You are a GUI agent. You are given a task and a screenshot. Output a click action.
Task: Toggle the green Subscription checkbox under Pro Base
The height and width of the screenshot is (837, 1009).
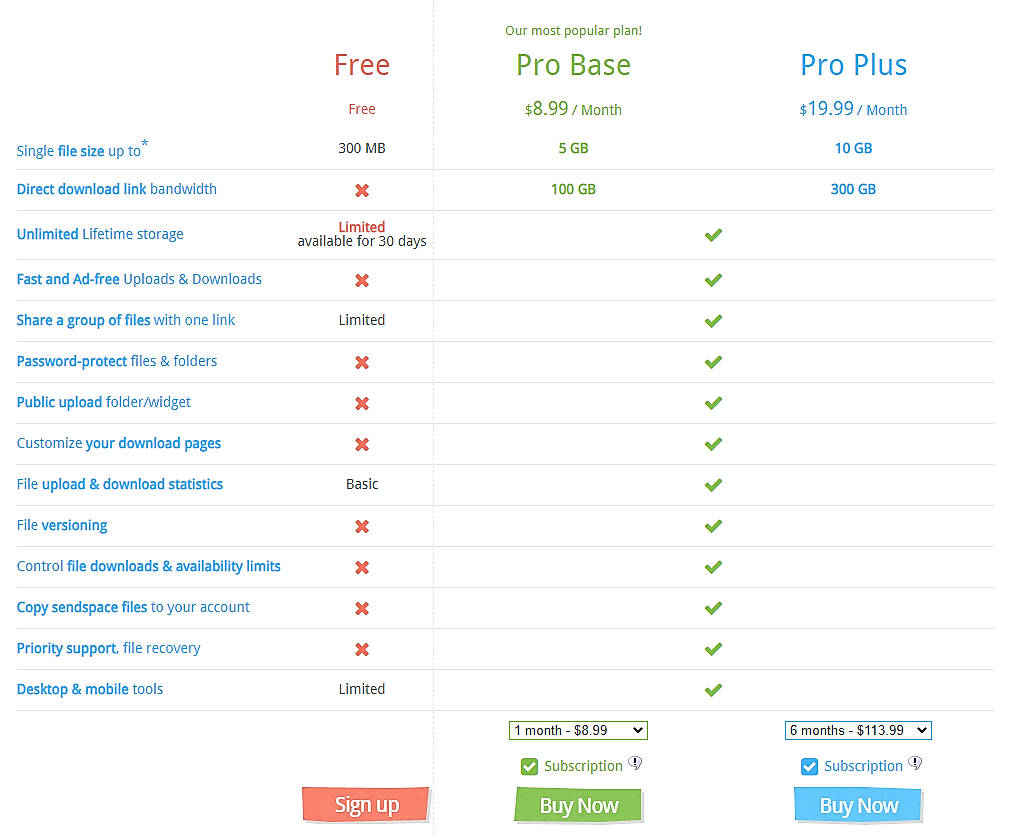[528, 766]
